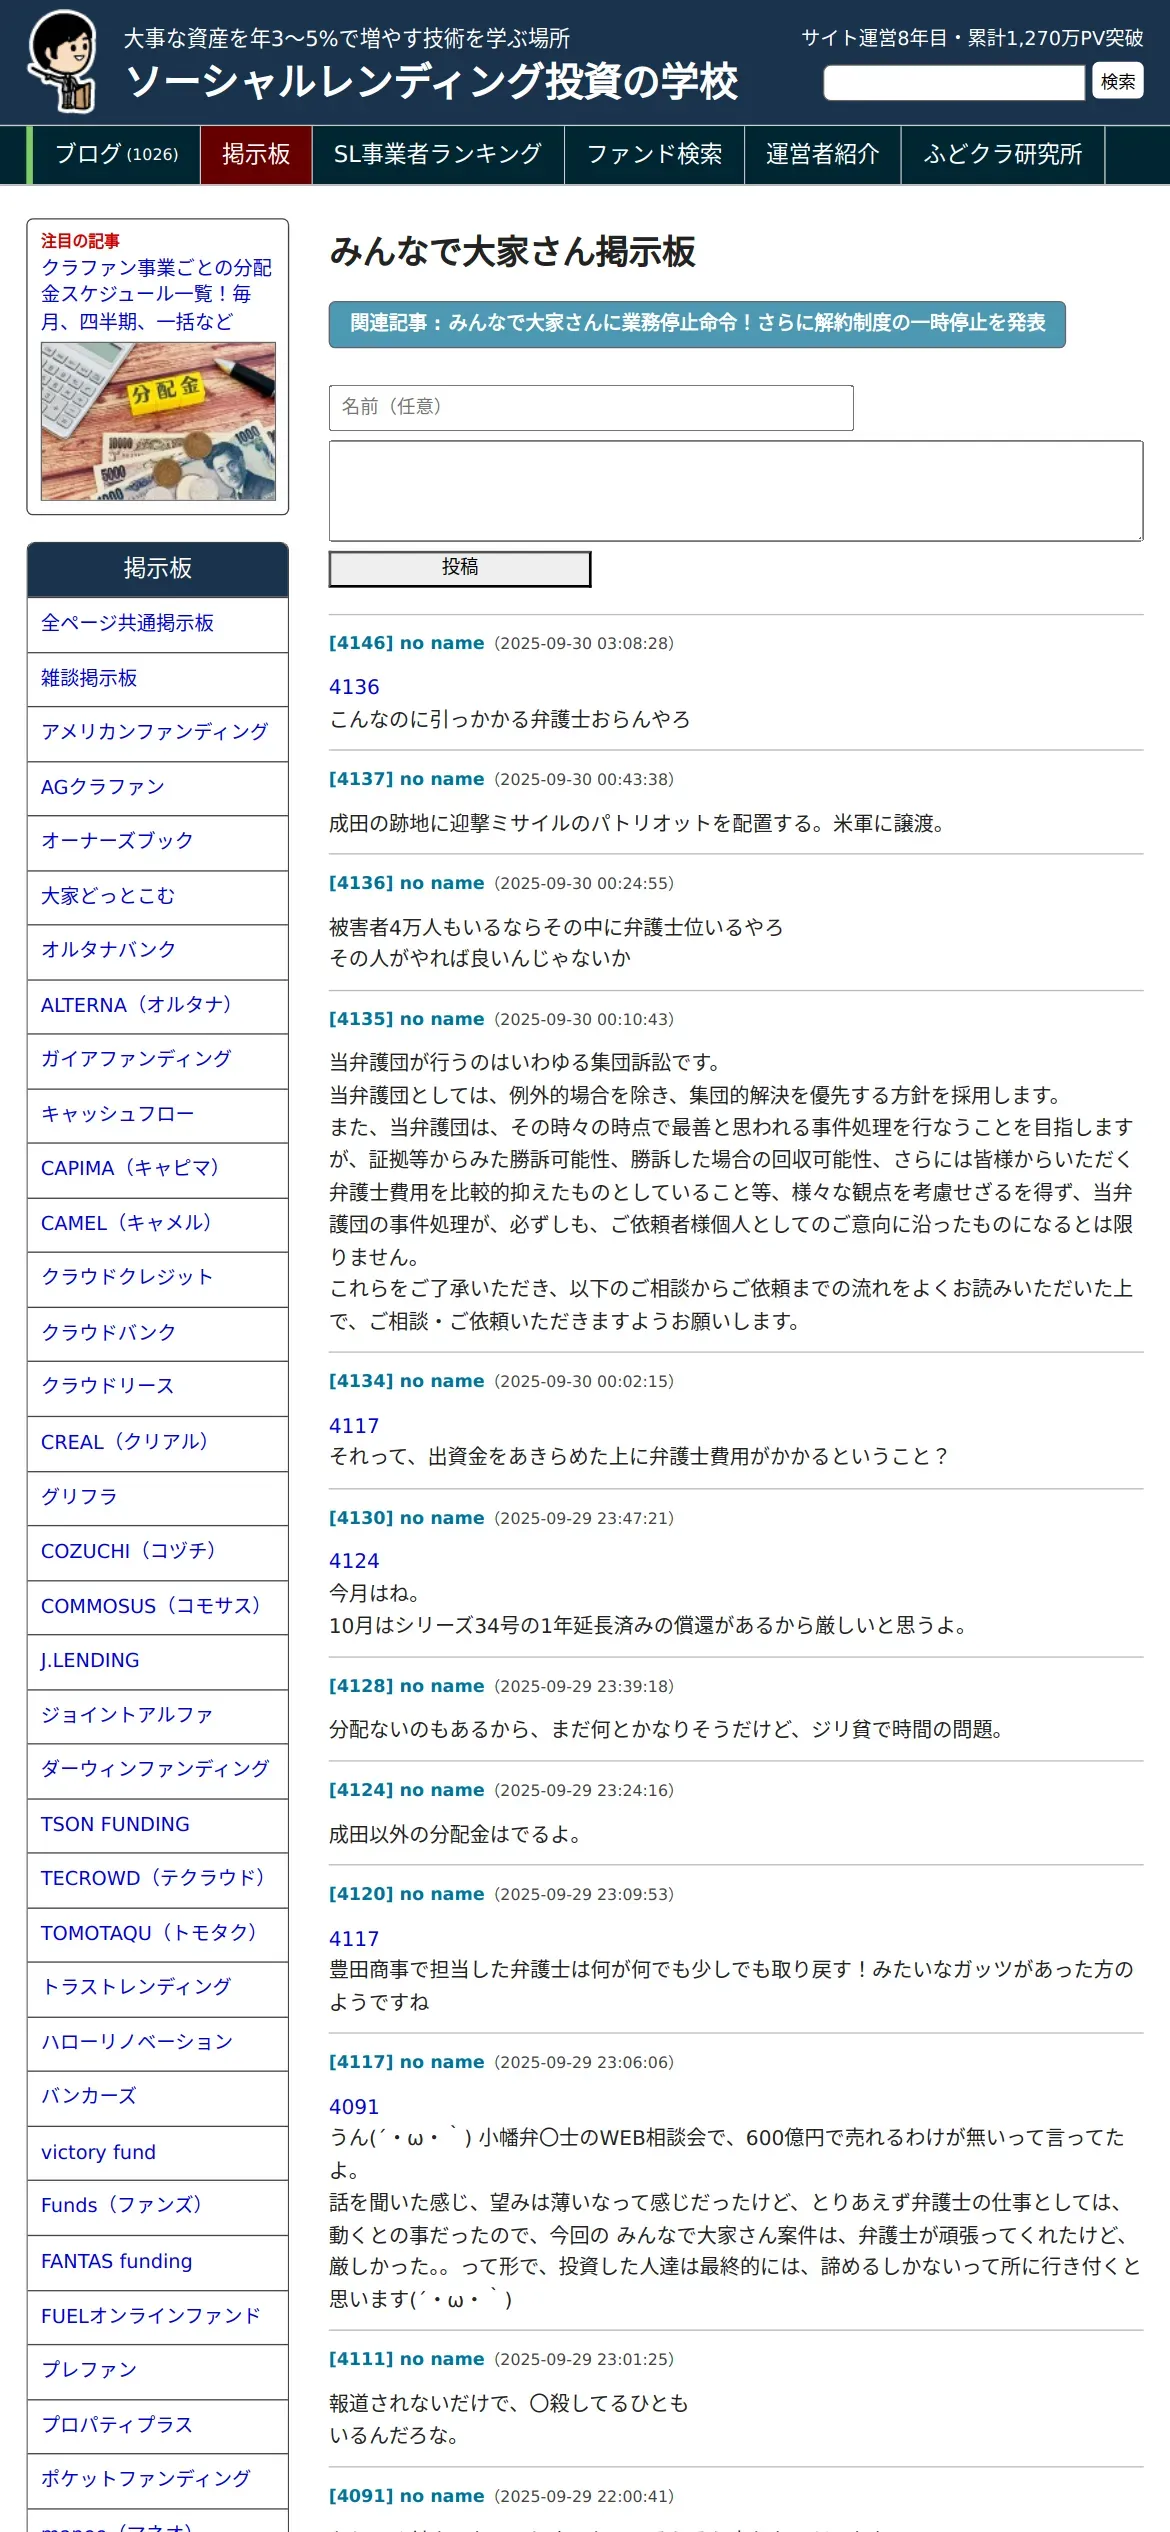Open バンカーズ board
Image resolution: width=1170 pixels, height=2532 pixels.
point(158,2097)
